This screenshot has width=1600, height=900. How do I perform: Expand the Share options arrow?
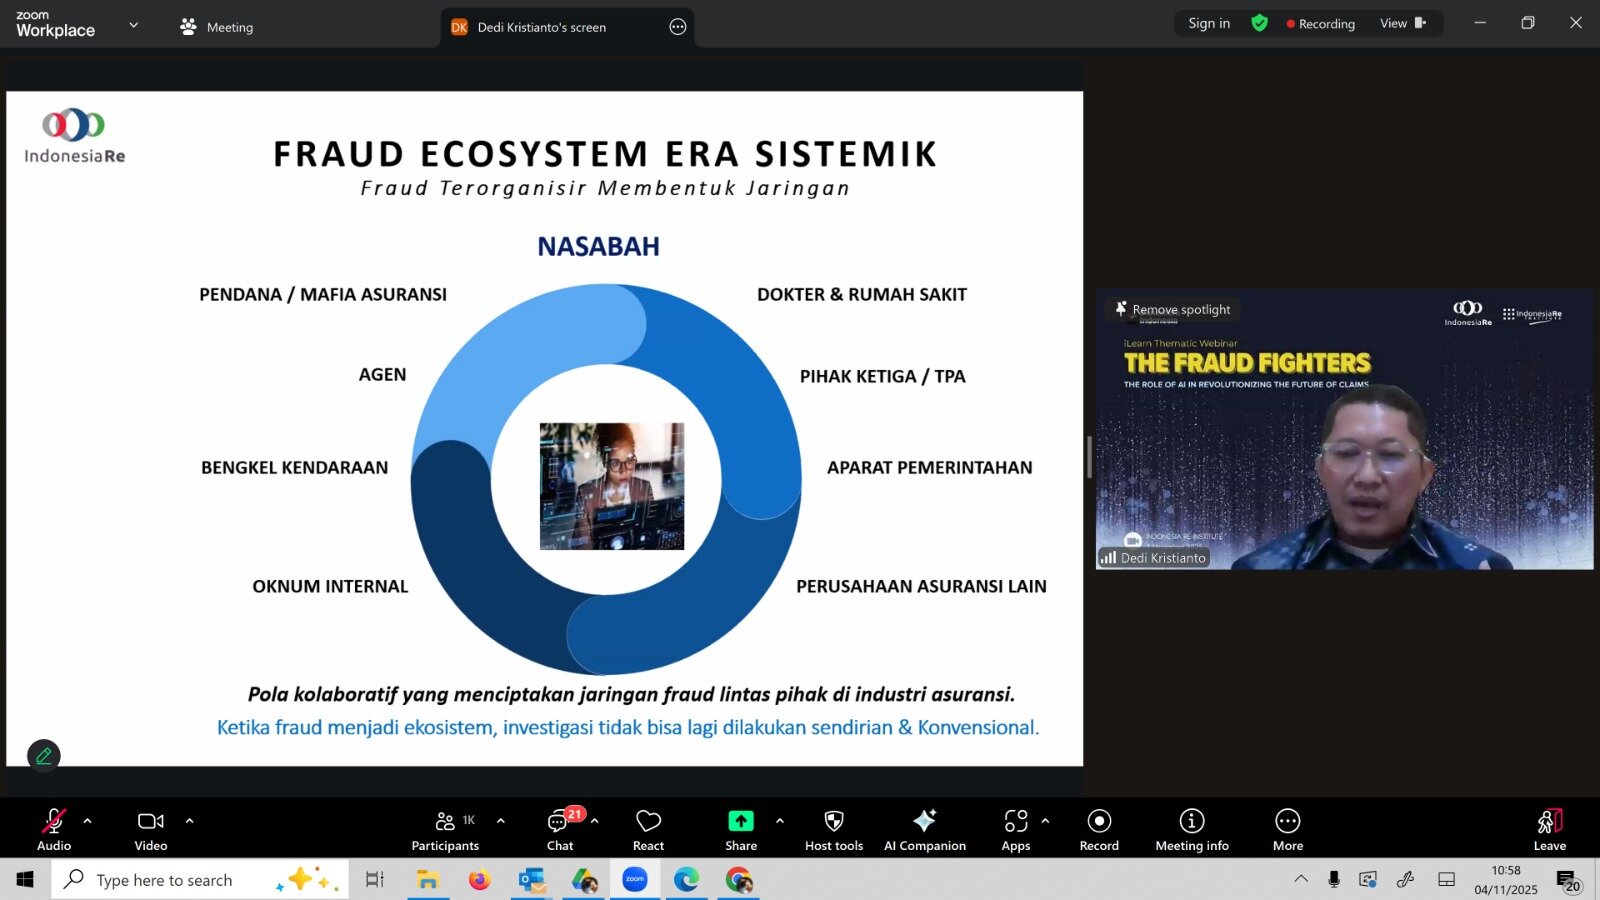780,821
